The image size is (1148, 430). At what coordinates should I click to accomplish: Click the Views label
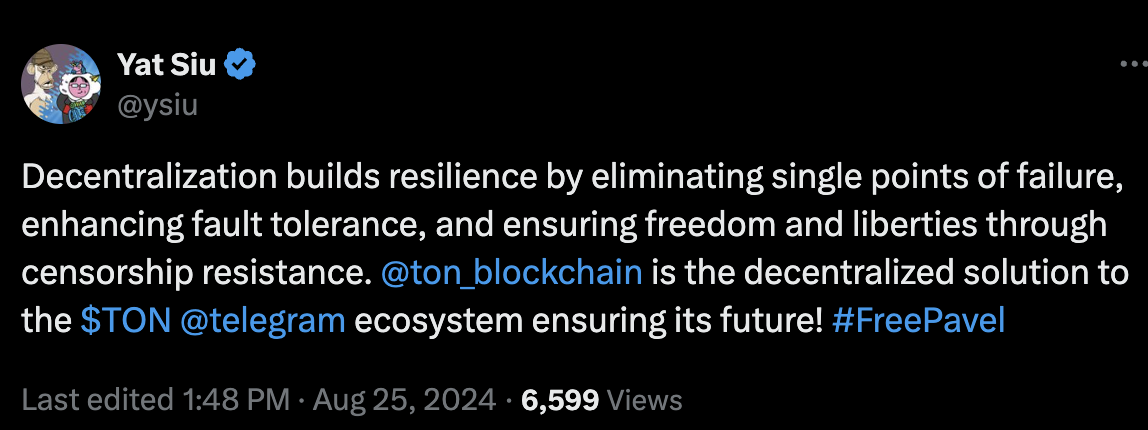coord(645,400)
